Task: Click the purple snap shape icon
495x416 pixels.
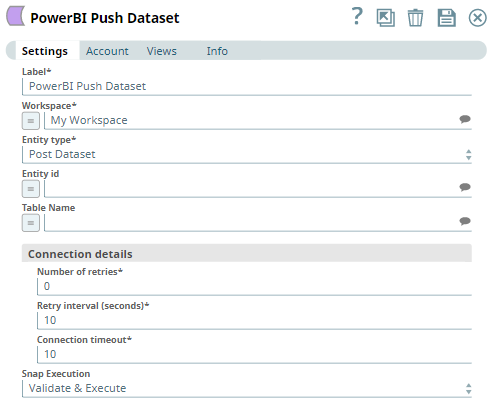Action: [x=15, y=15]
